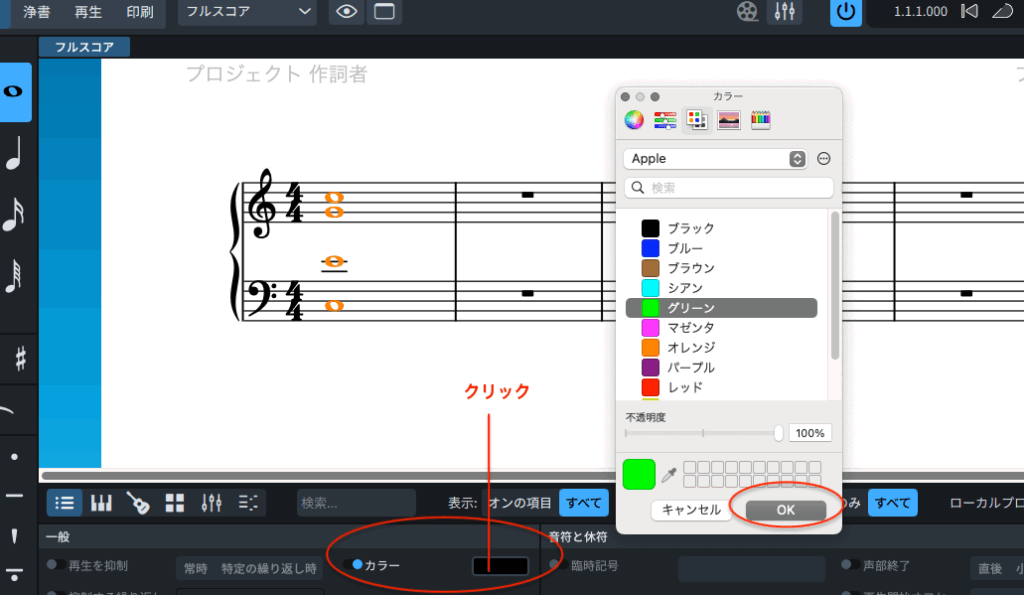Screen dimensions: 1024x595
Task: Open the Apple color palette dropdown
Action: tap(715, 159)
